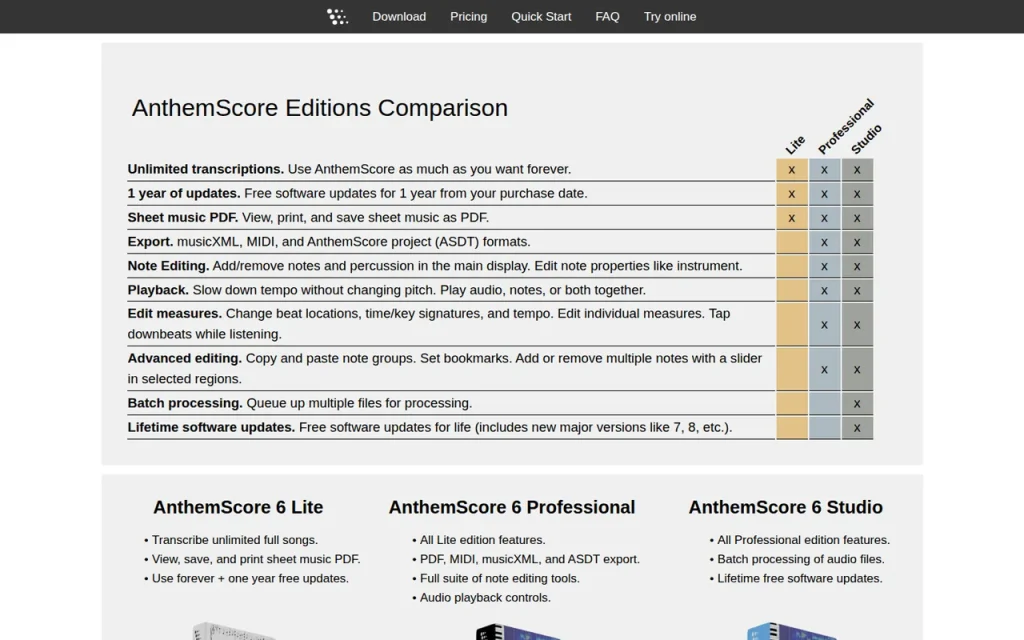Image resolution: width=1024 pixels, height=640 pixels.
Task: Click Studio cell X for Lifetime software updates
Action: (857, 428)
